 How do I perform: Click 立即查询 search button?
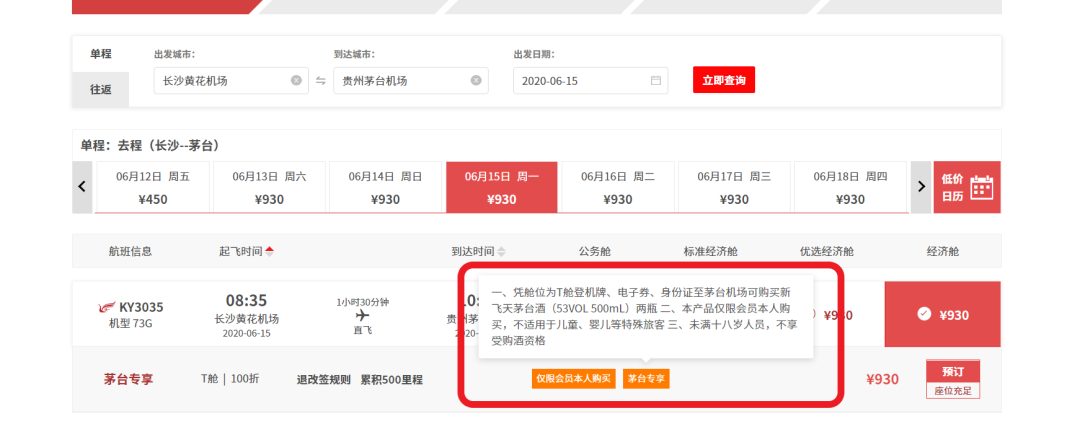click(x=724, y=80)
